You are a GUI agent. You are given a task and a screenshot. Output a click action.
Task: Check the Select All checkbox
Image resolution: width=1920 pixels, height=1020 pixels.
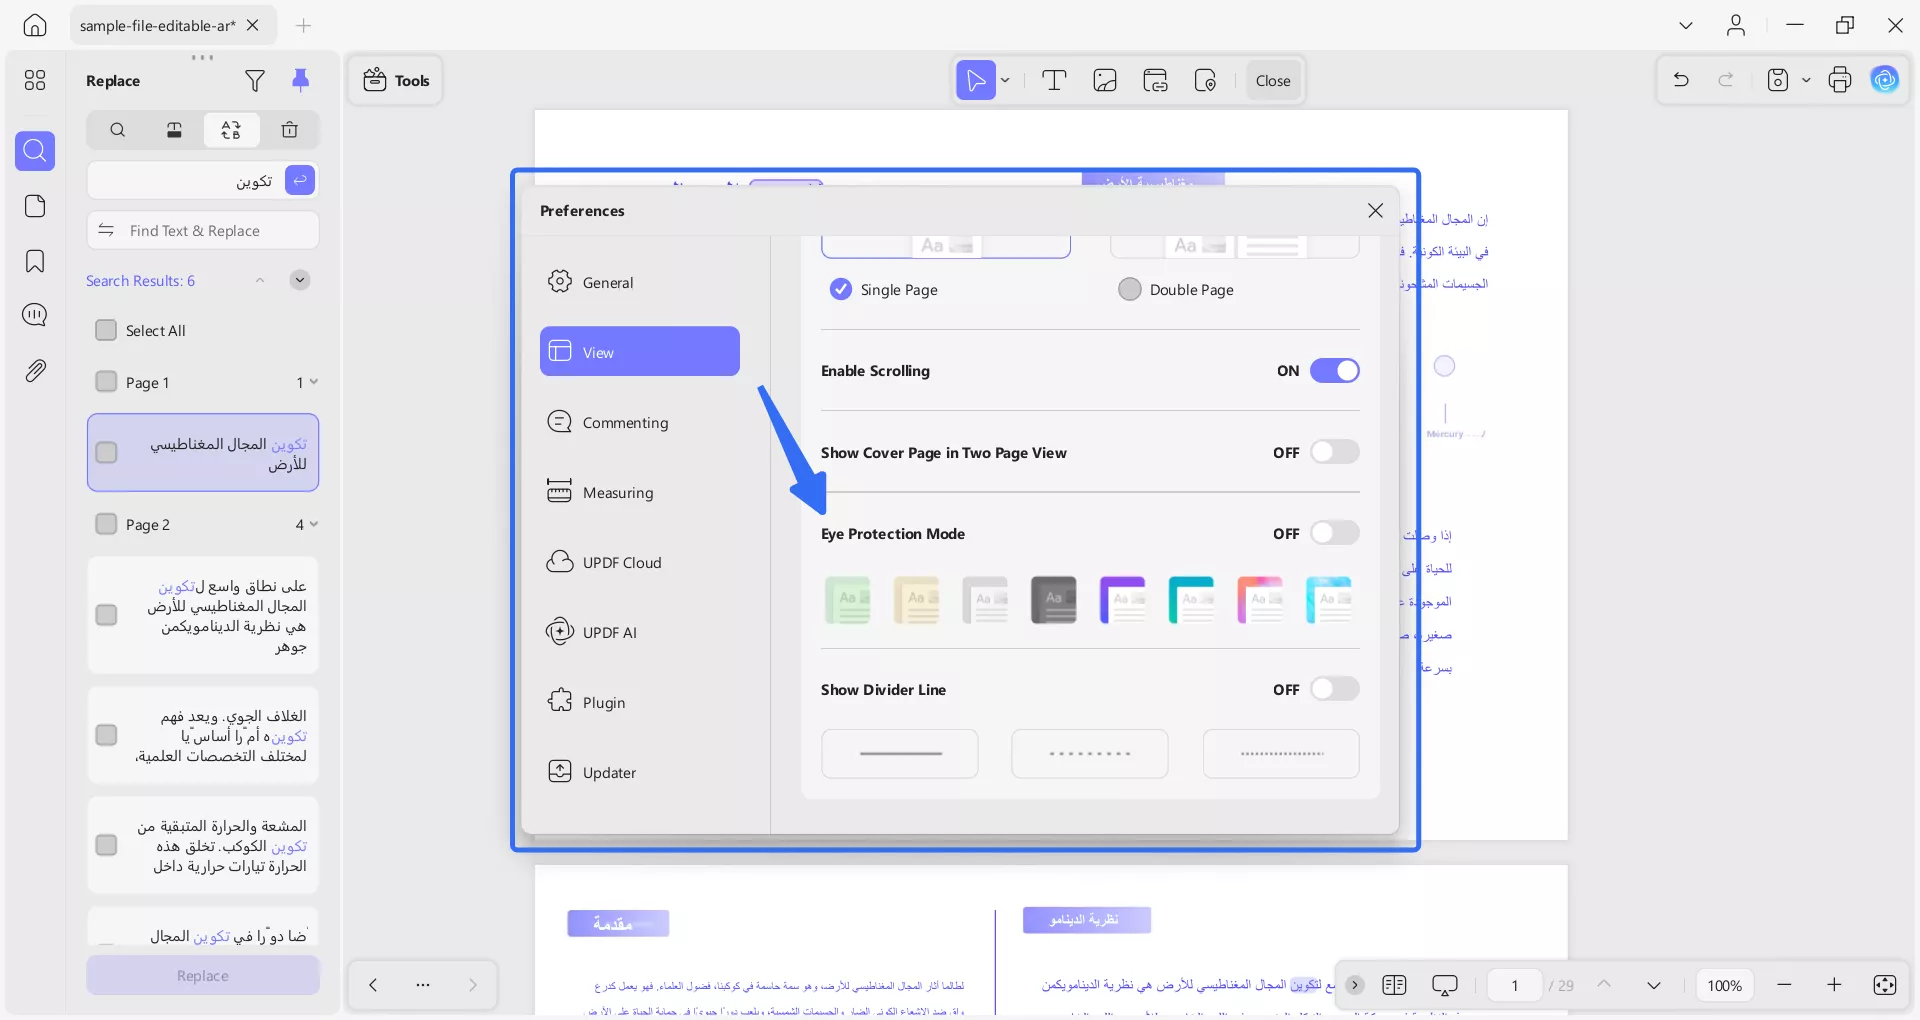(x=106, y=331)
